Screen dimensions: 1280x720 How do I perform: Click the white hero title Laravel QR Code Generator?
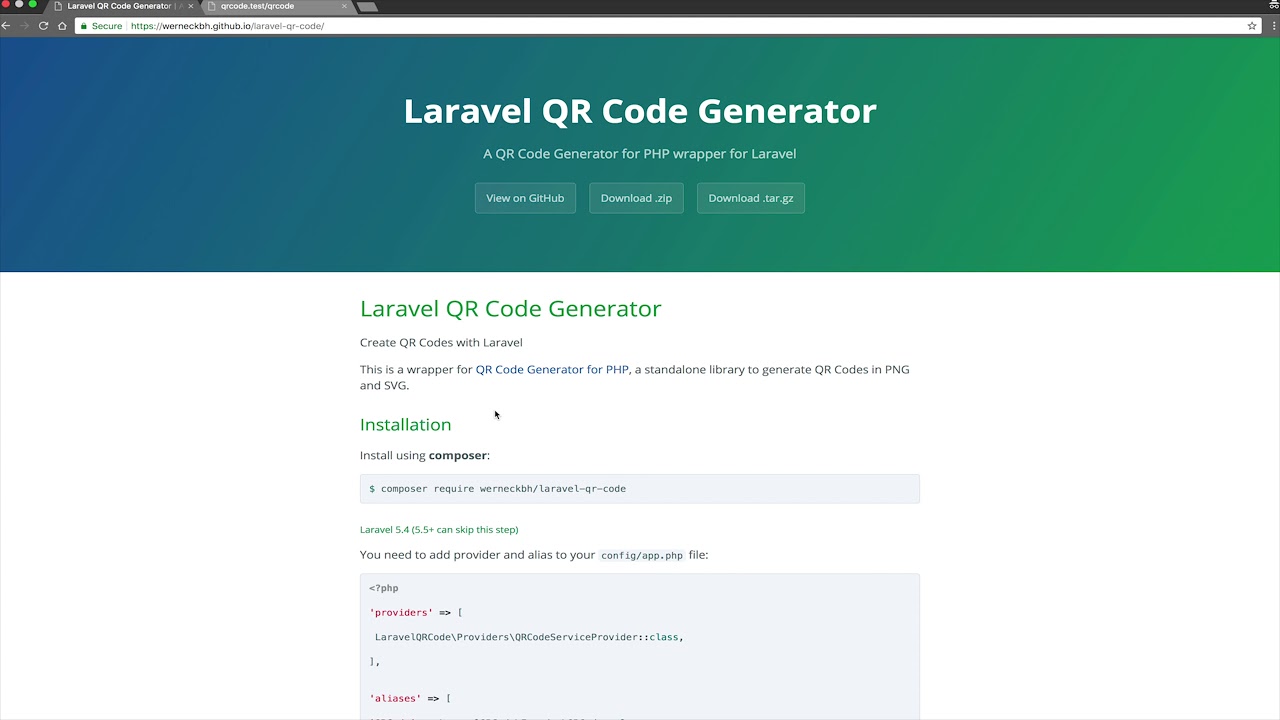pyautogui.click(x=640, y=110)
